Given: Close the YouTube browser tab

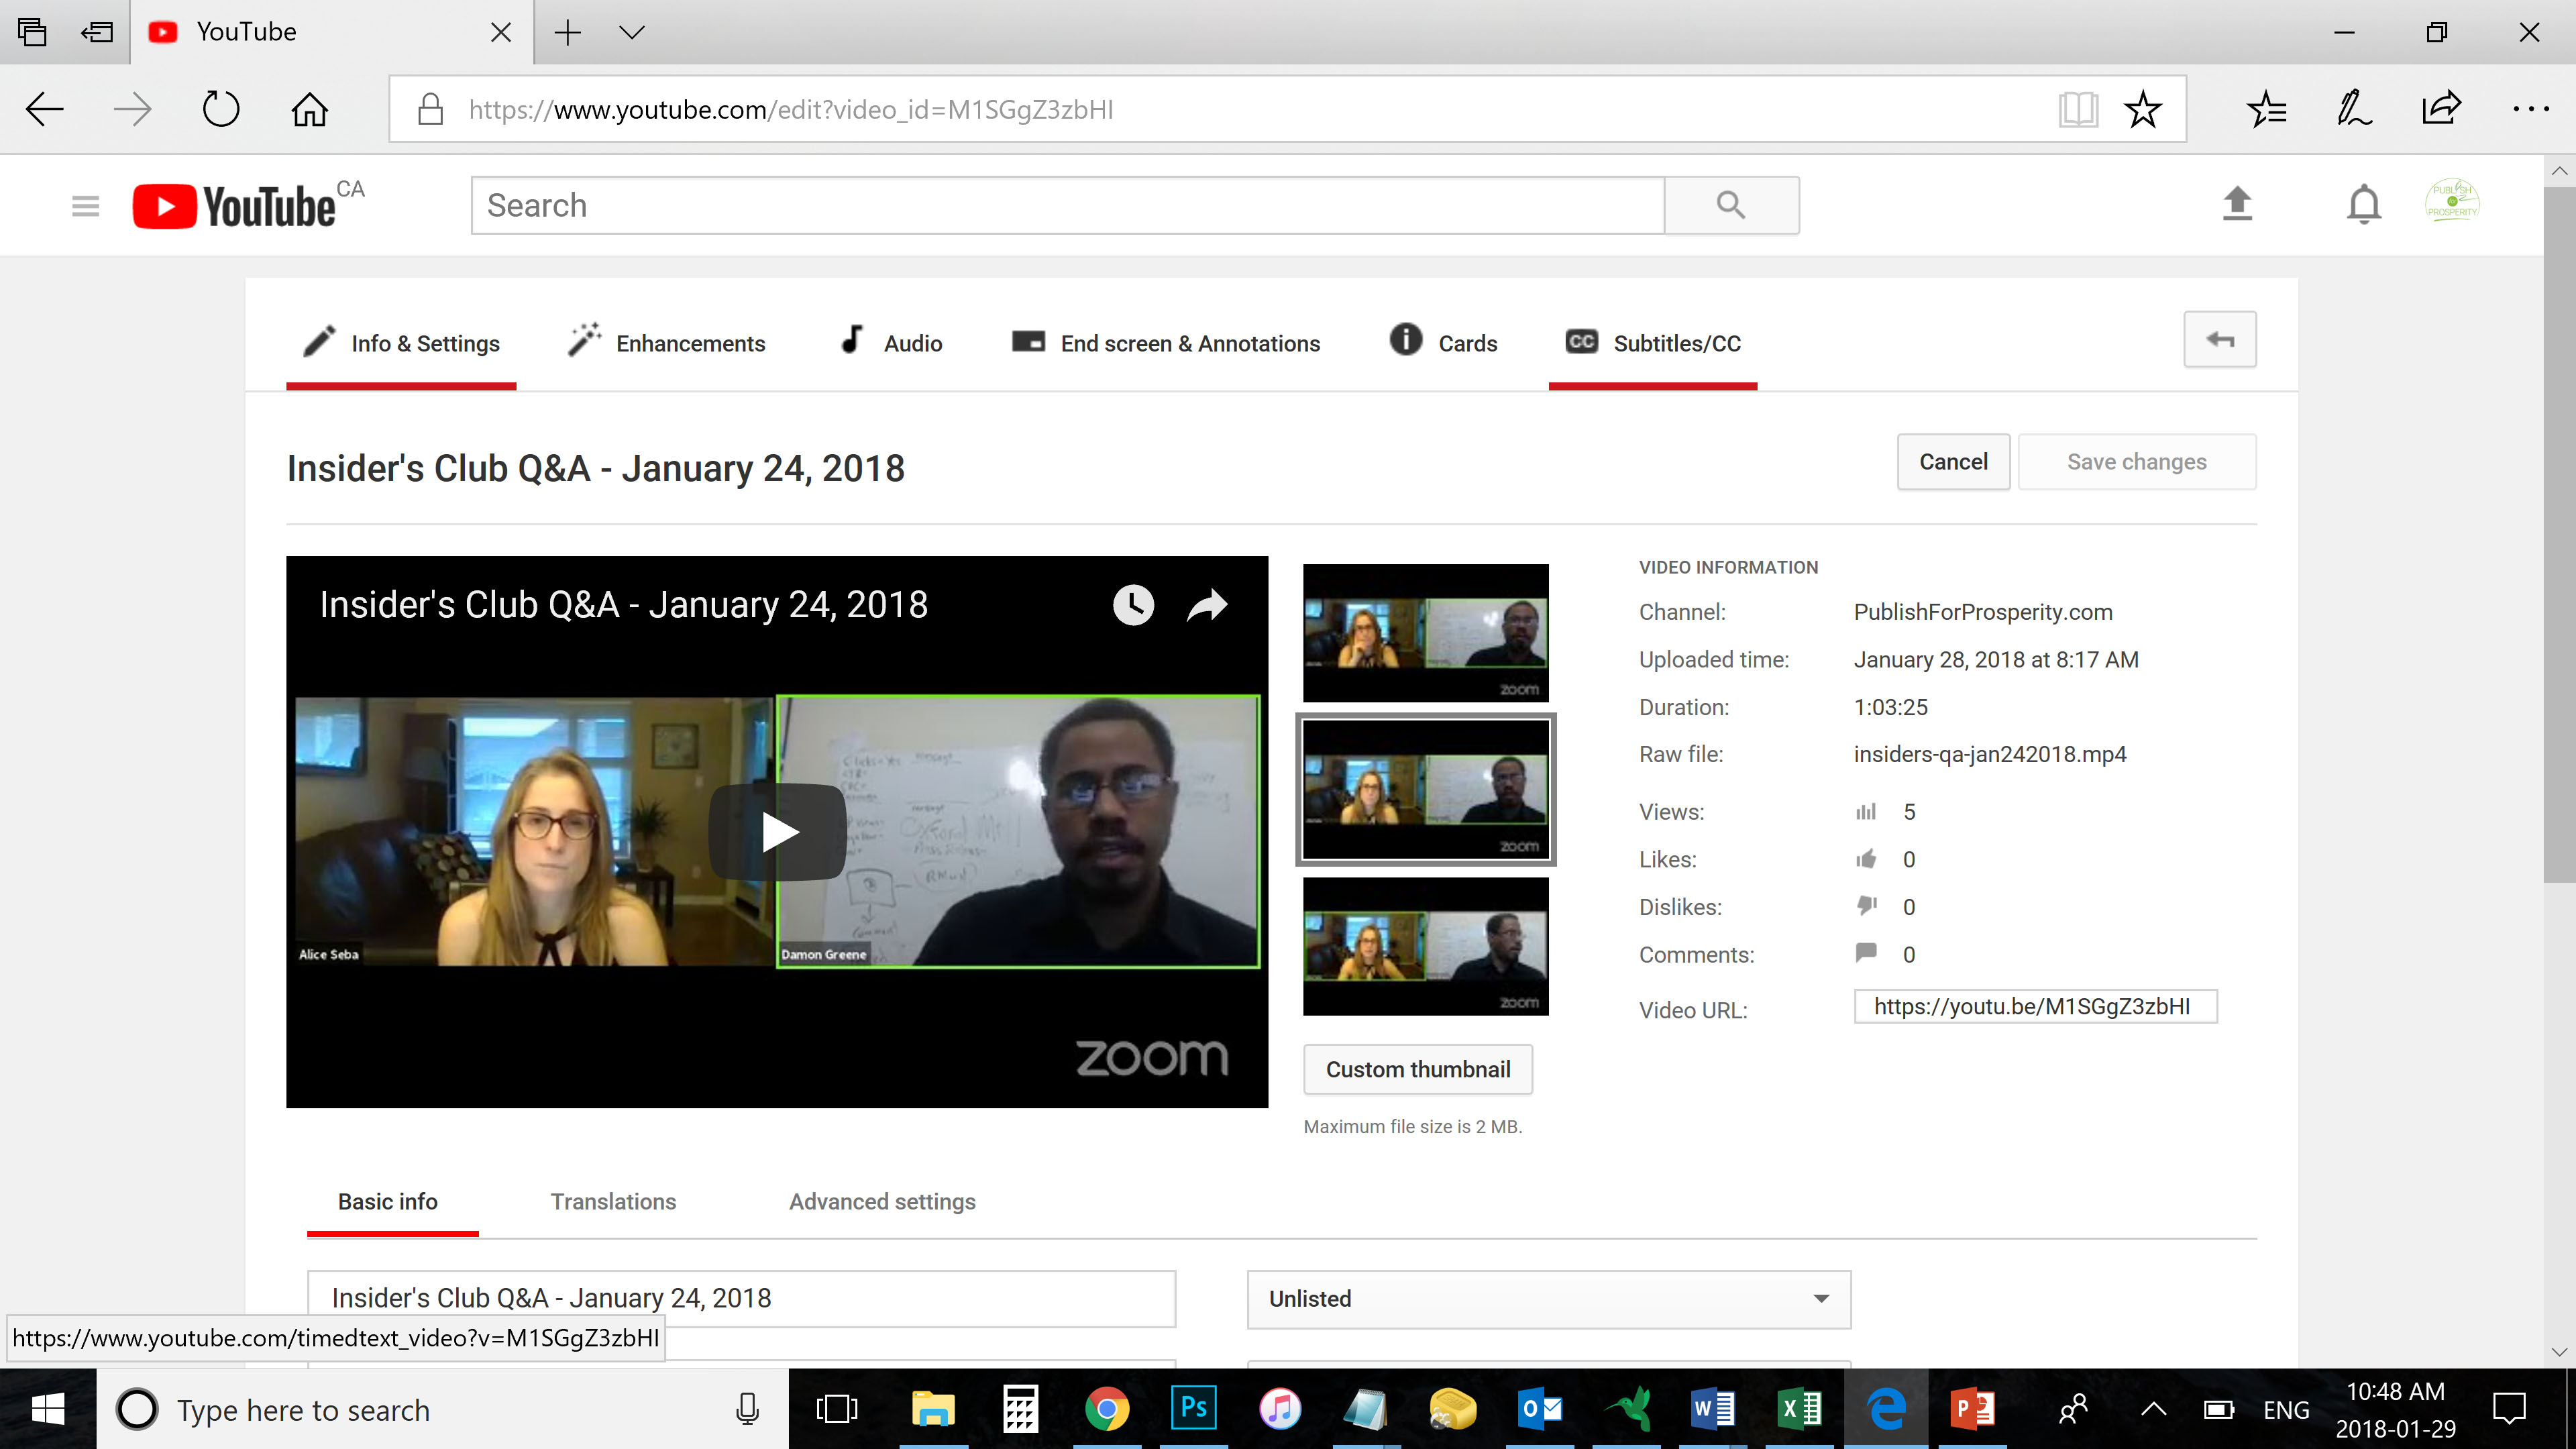Looking at the screenshot, I should tap(501, 32).
